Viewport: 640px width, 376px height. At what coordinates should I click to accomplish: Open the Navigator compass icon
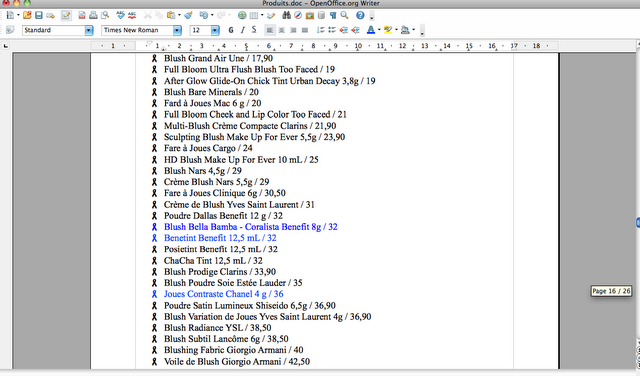298,16
